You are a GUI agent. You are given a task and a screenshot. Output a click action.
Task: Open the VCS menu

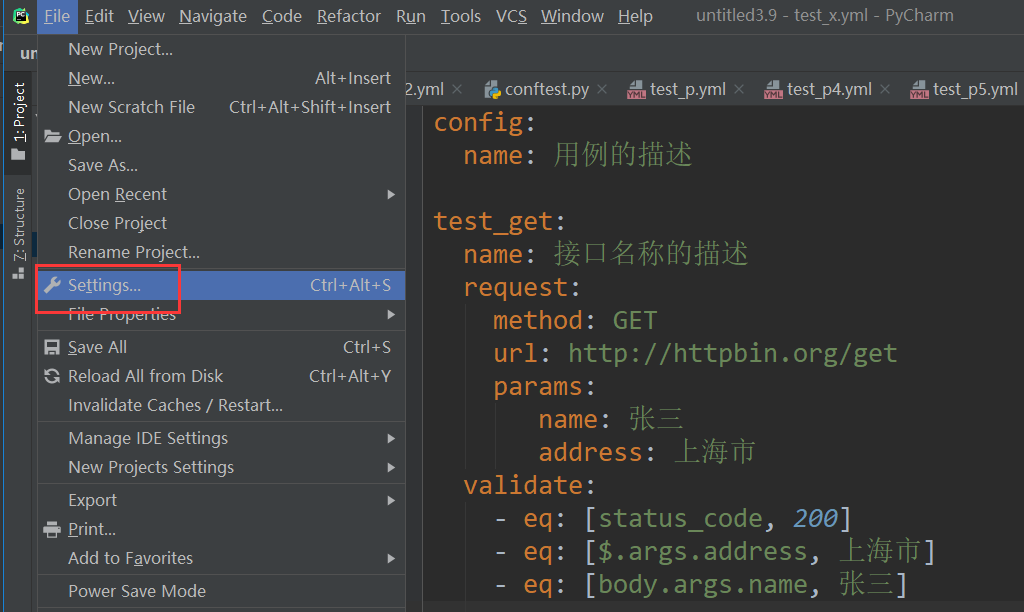511,16
